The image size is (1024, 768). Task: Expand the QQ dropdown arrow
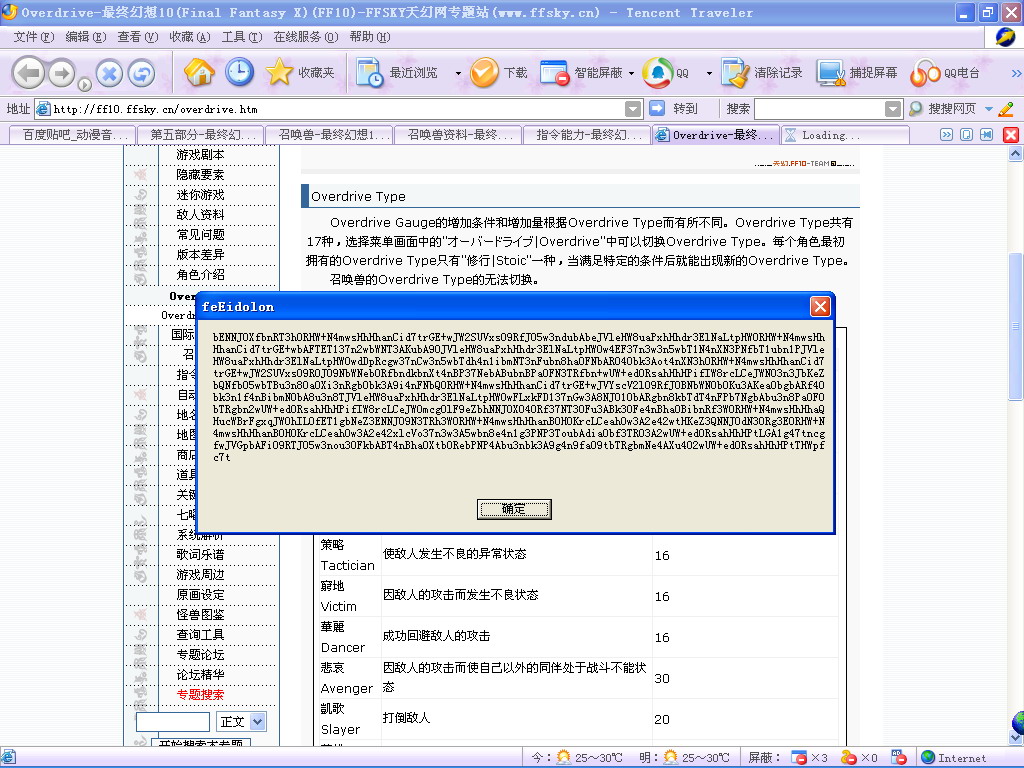pos(709,73)
